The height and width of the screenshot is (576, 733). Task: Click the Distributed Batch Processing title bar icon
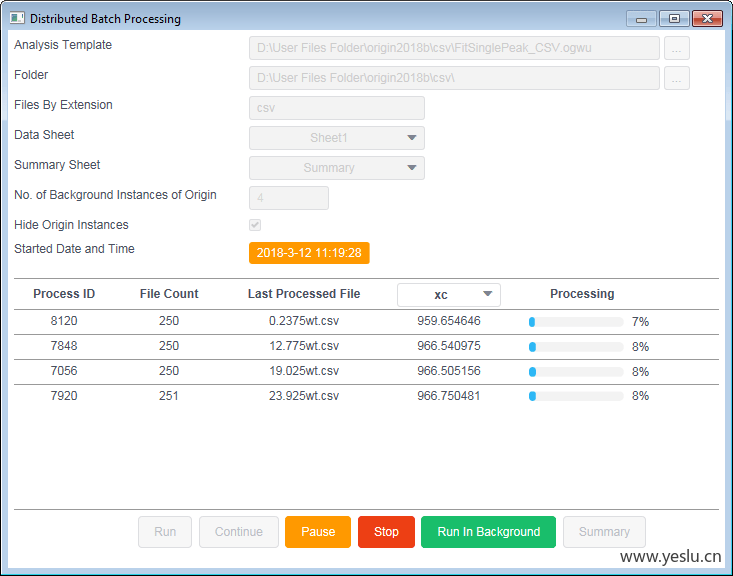[x=17, y=18]
